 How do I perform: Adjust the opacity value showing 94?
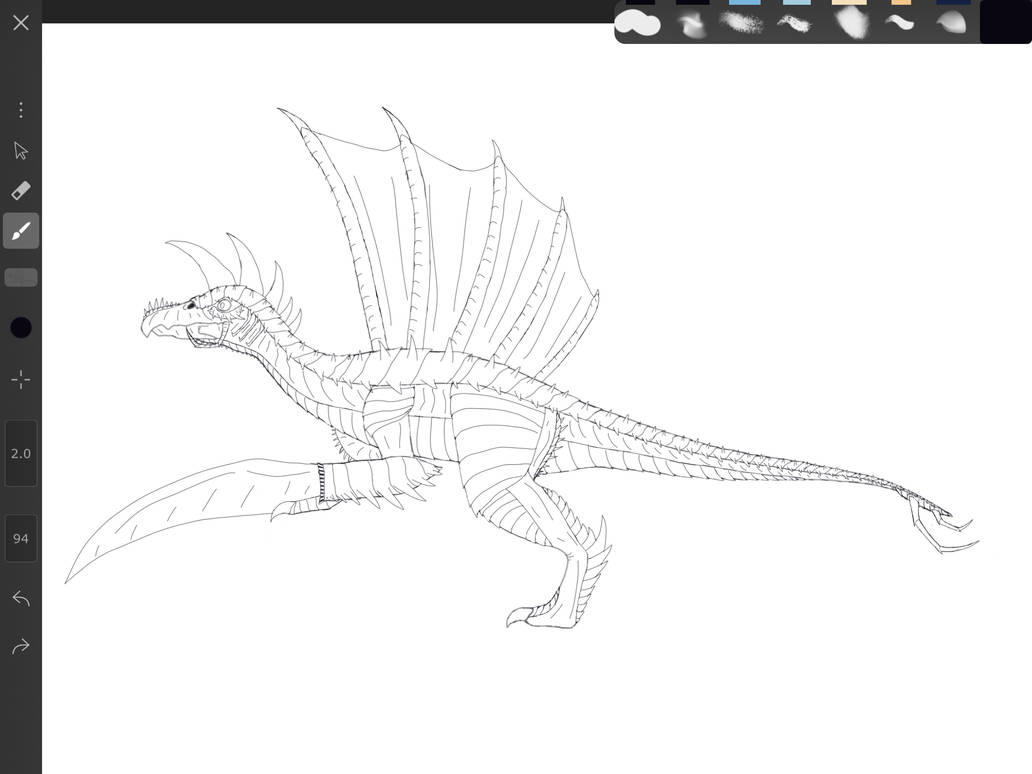(21, 538)
